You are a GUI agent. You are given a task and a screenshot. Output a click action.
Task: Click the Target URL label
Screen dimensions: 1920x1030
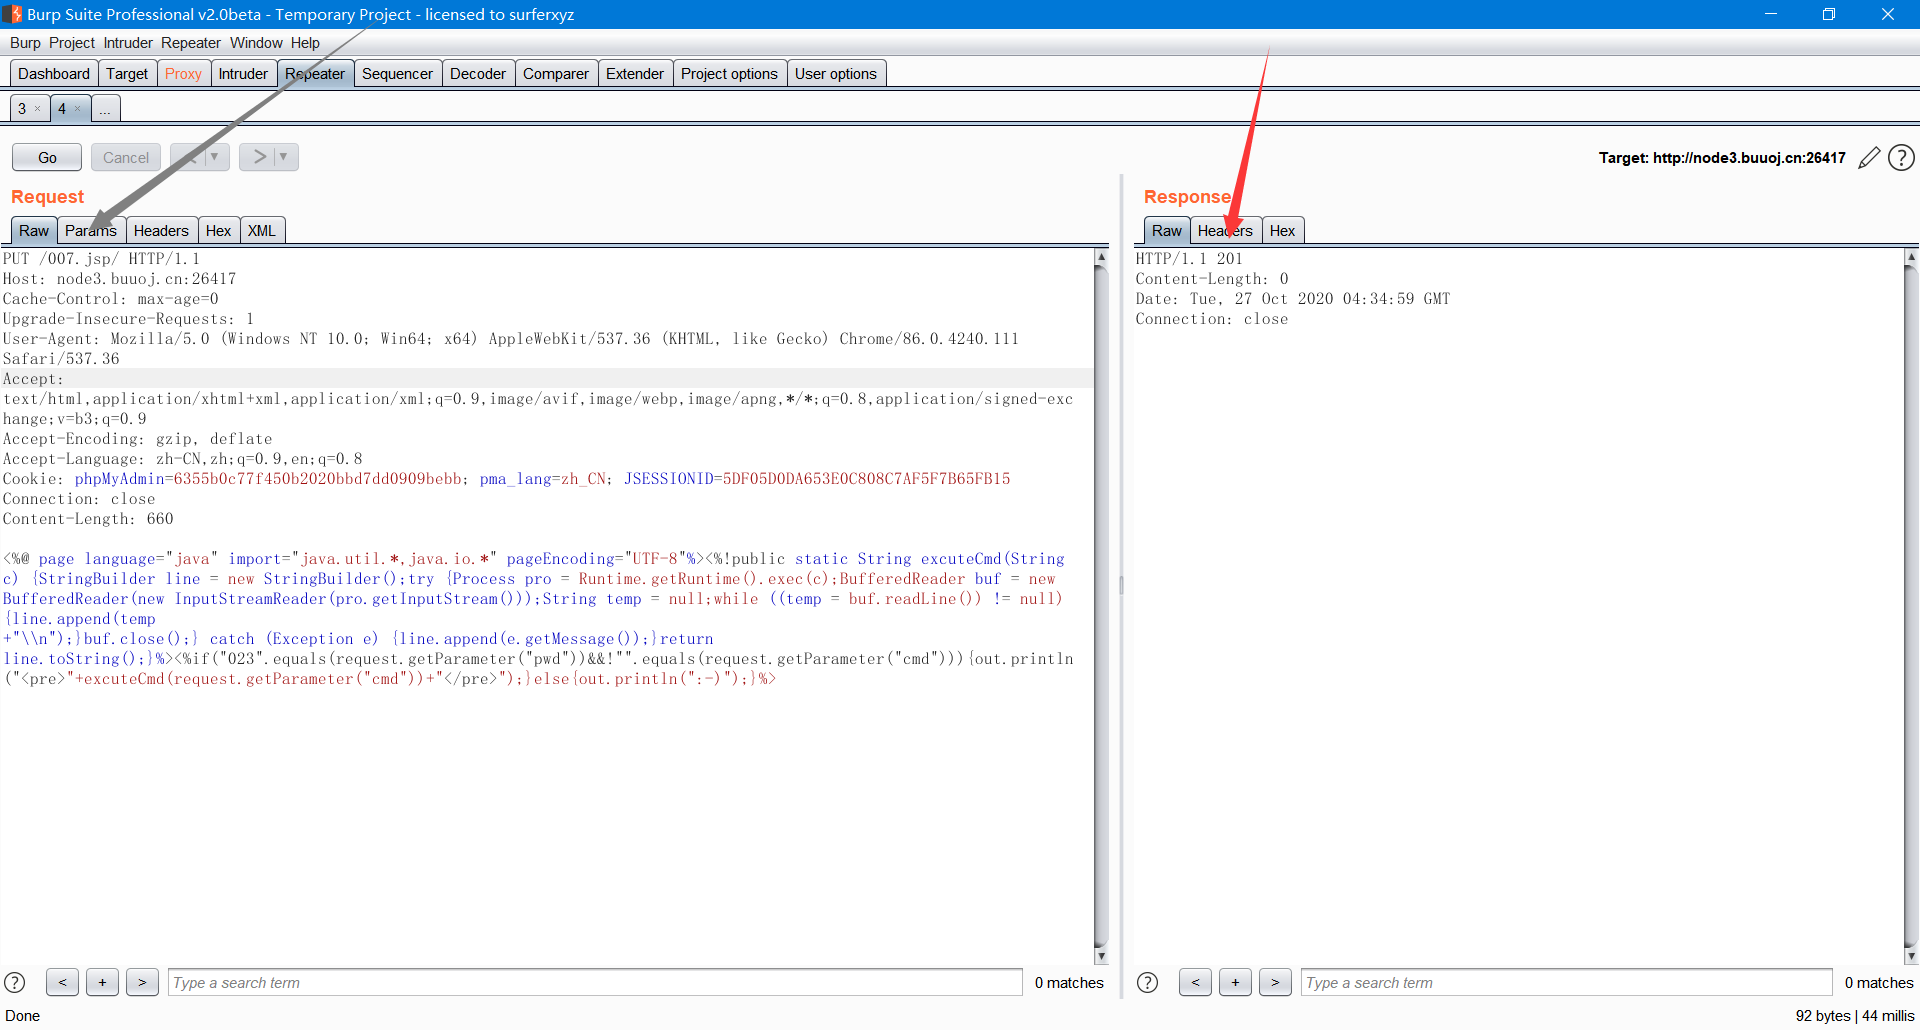click(1722, 158)
